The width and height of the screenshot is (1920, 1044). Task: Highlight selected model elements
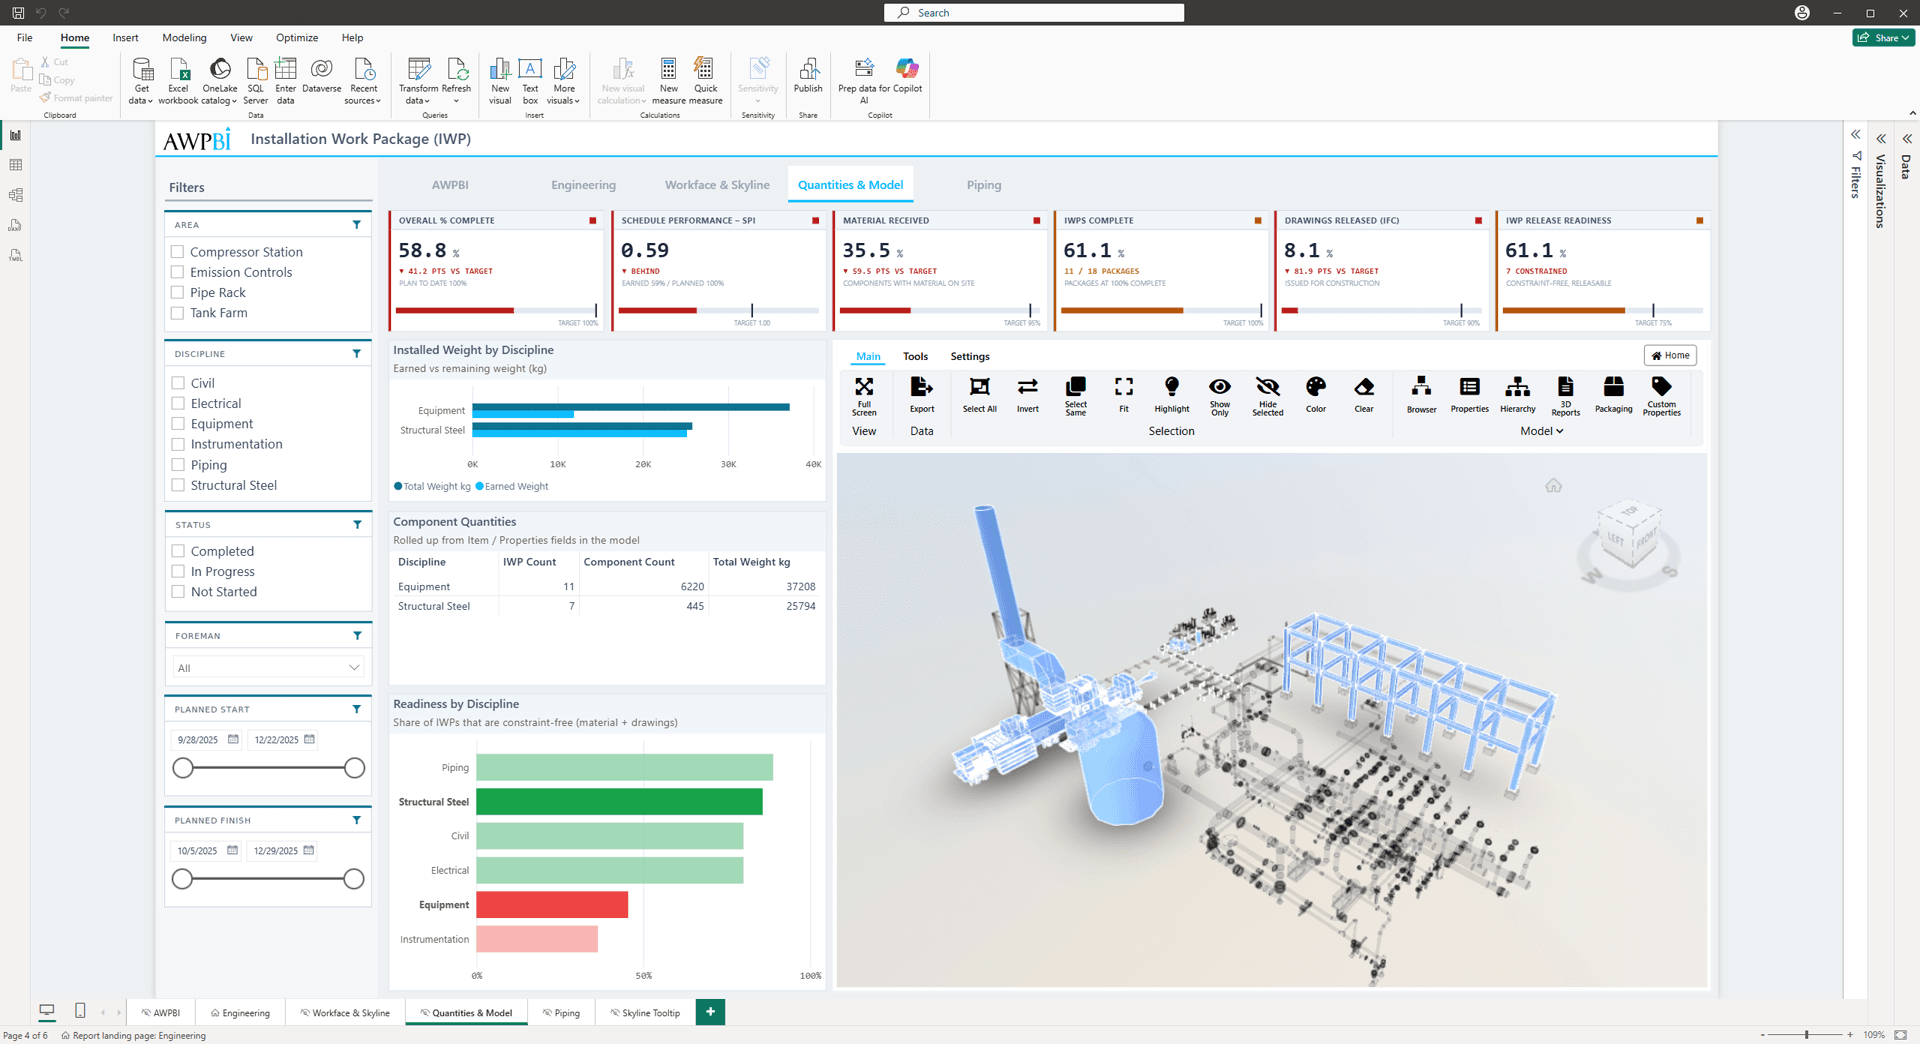(x=1172, y=395)
